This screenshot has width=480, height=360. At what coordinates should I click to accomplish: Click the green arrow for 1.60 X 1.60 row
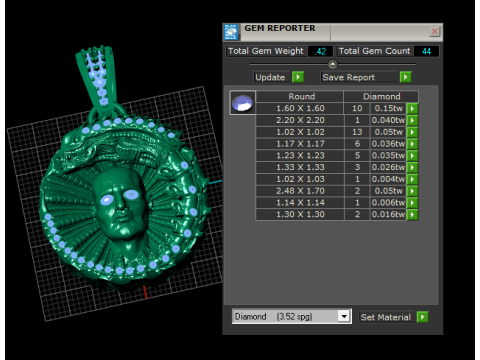412,108
